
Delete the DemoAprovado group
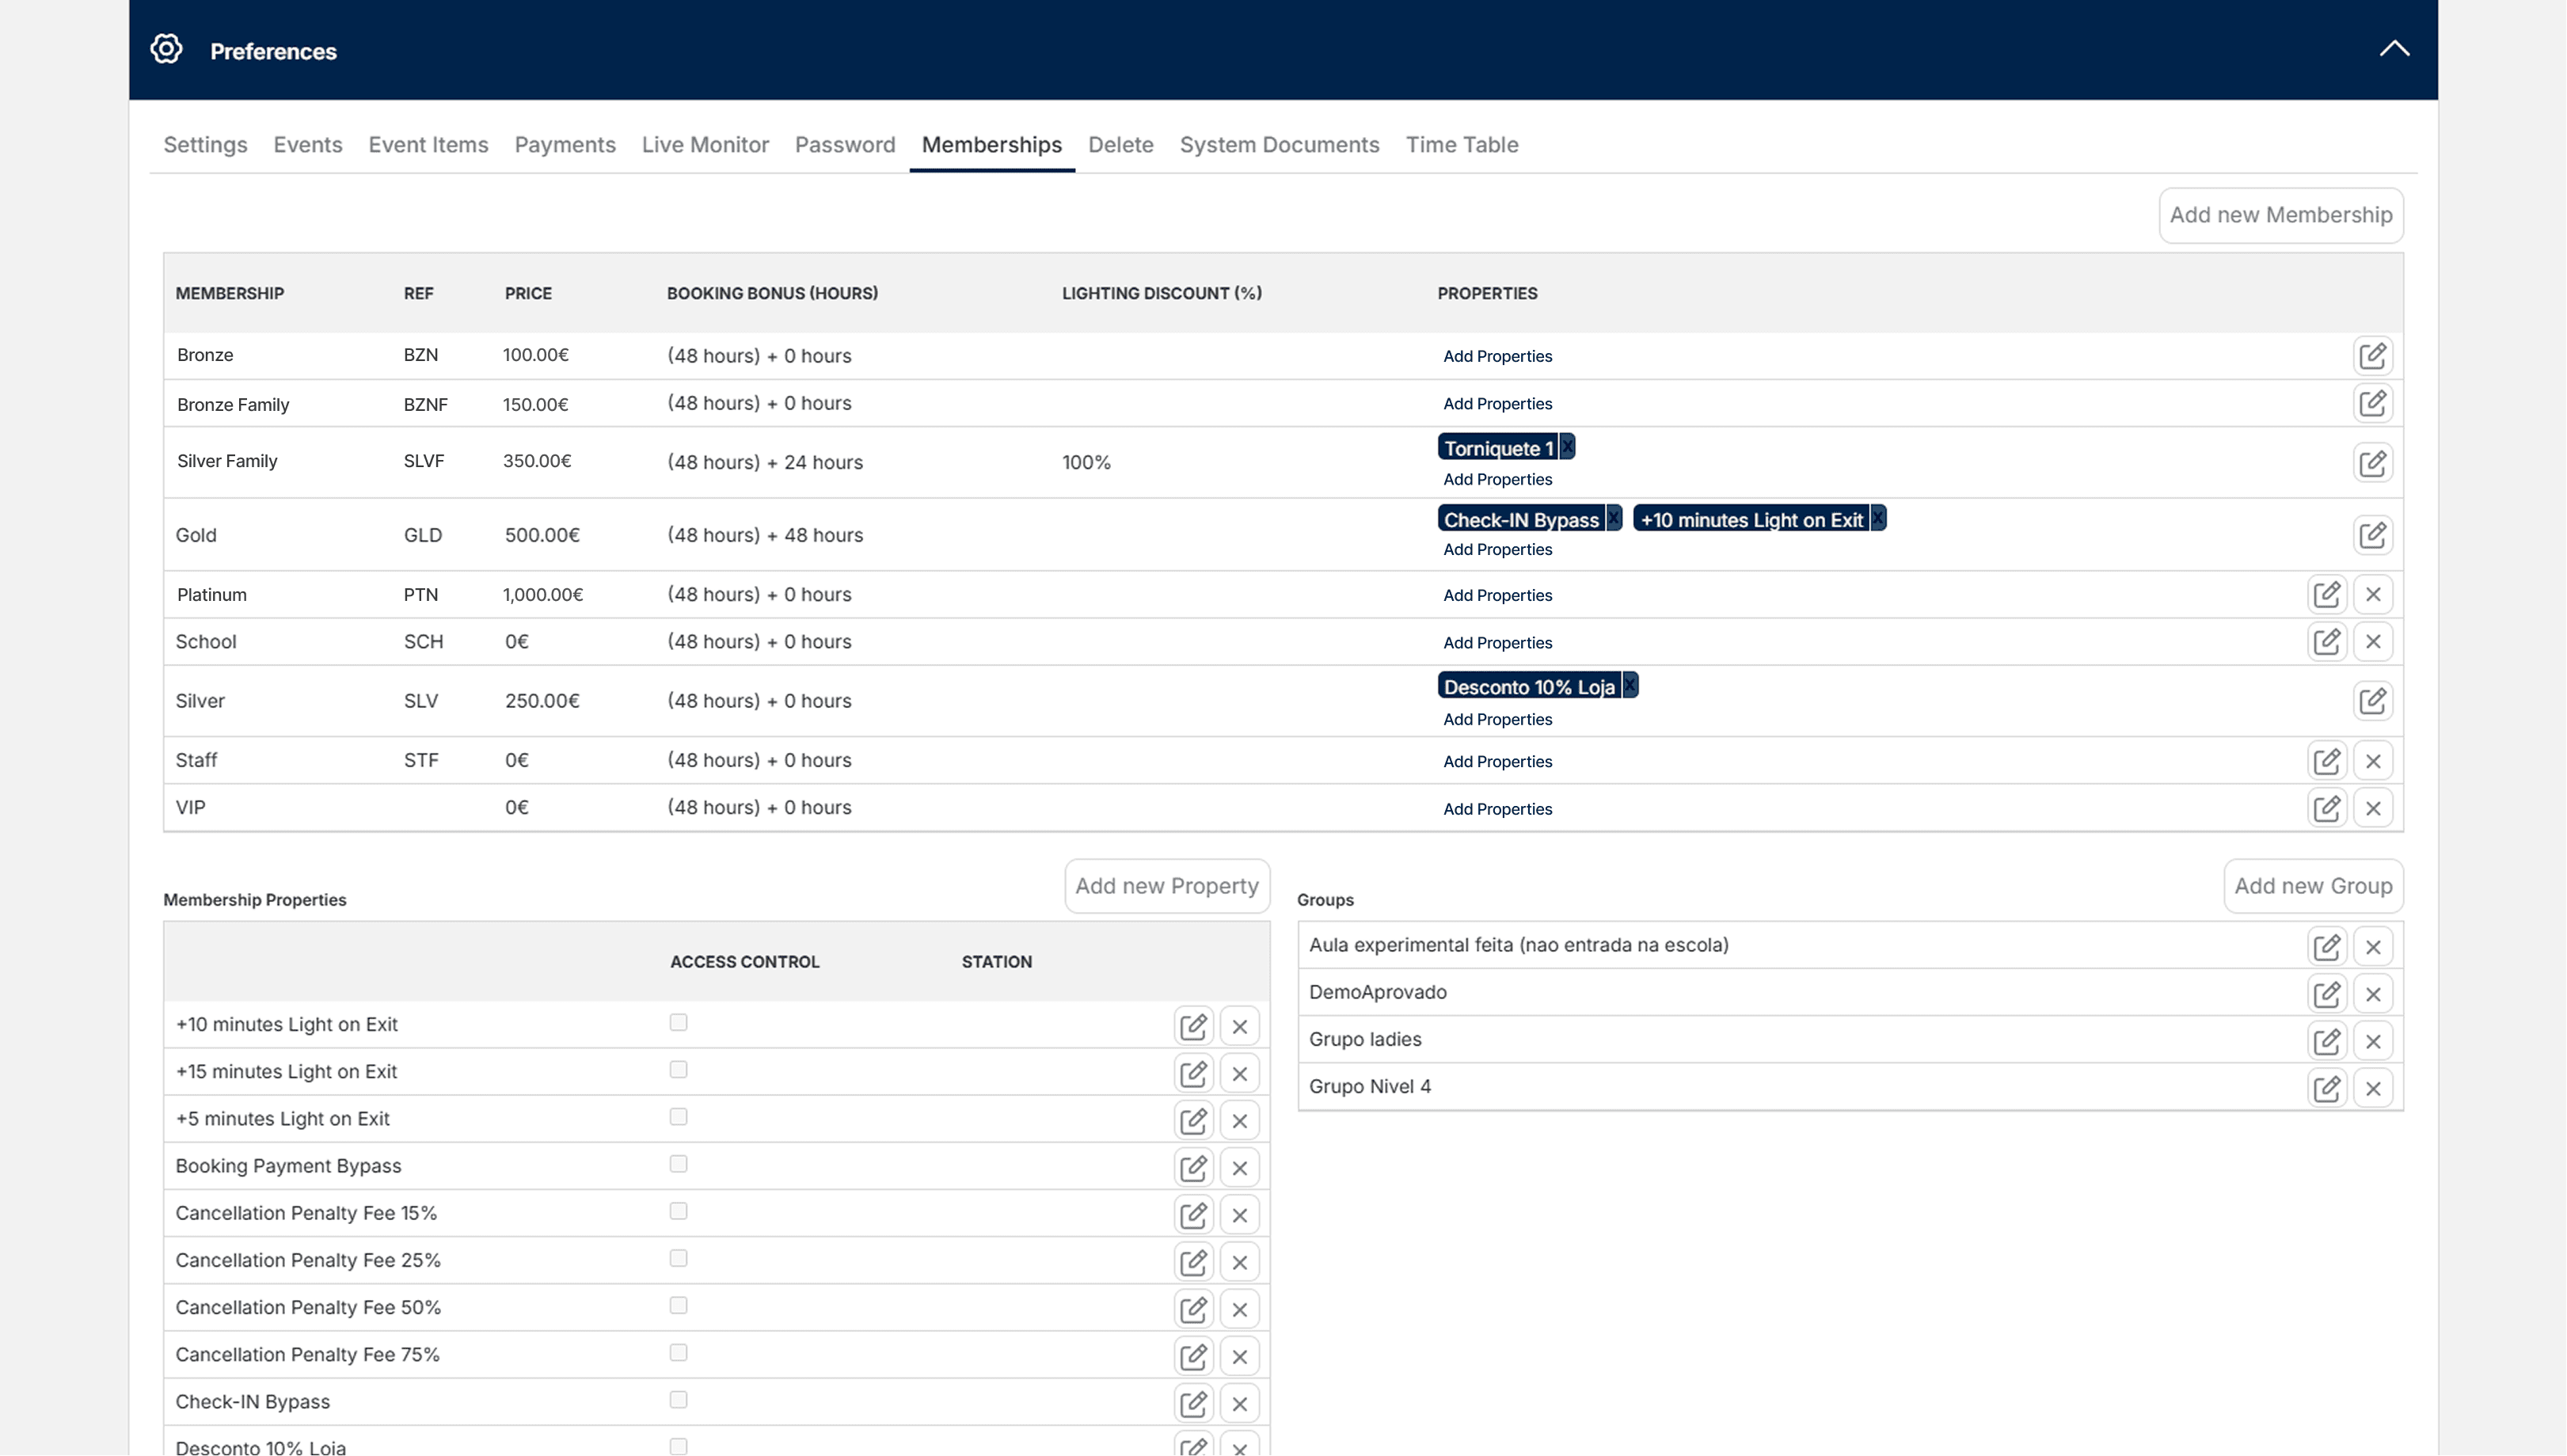click(x=2372, y=993)
